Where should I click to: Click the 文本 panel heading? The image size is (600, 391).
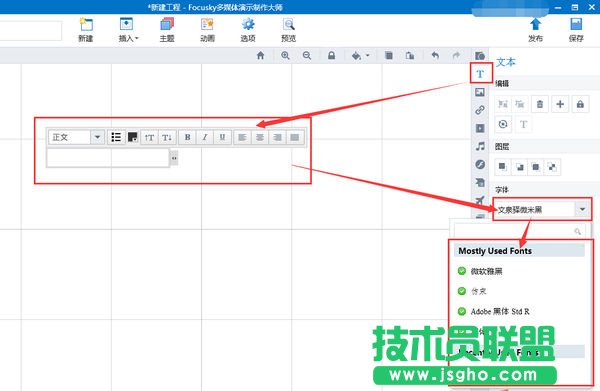click(x=505, y=62)
